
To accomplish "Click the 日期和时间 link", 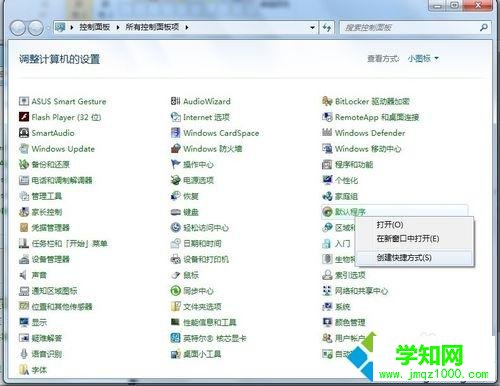I will click(x=202, y=244).
